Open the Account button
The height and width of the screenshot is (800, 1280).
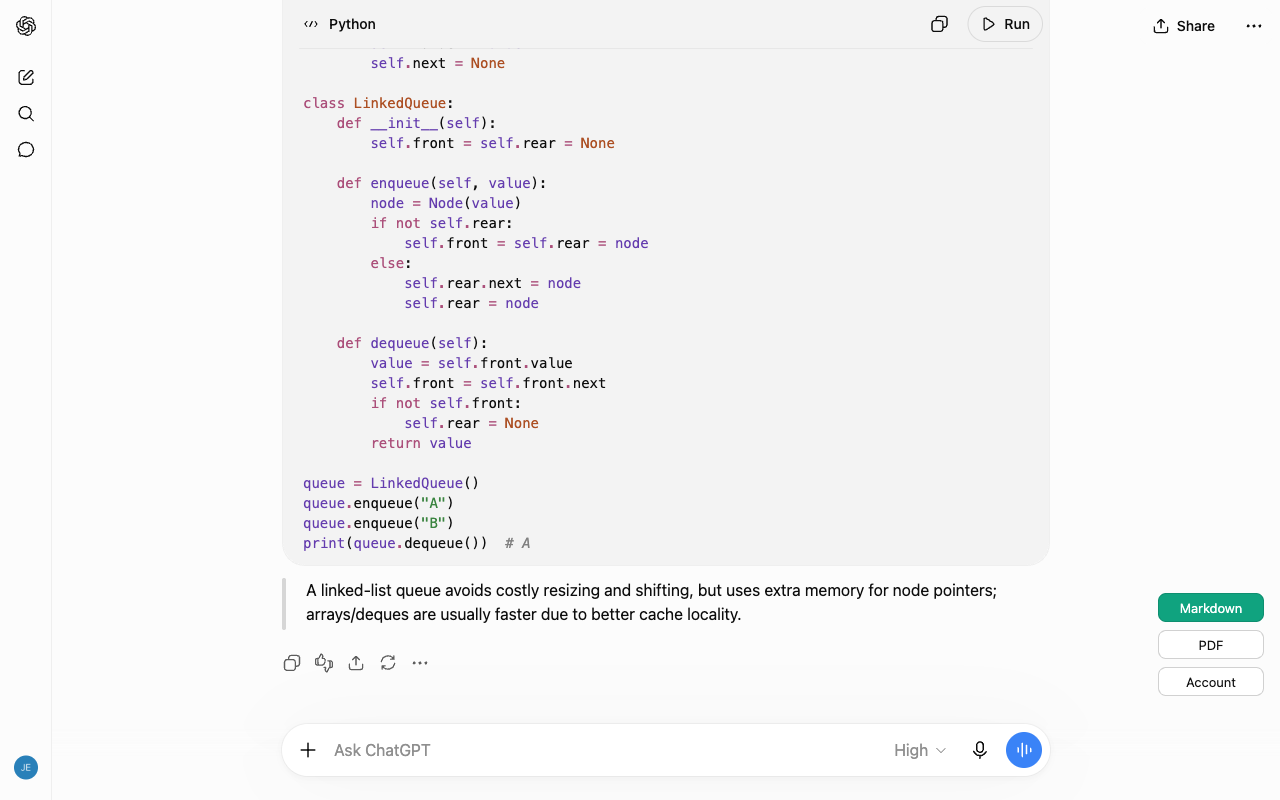[x=1211, y=682]
